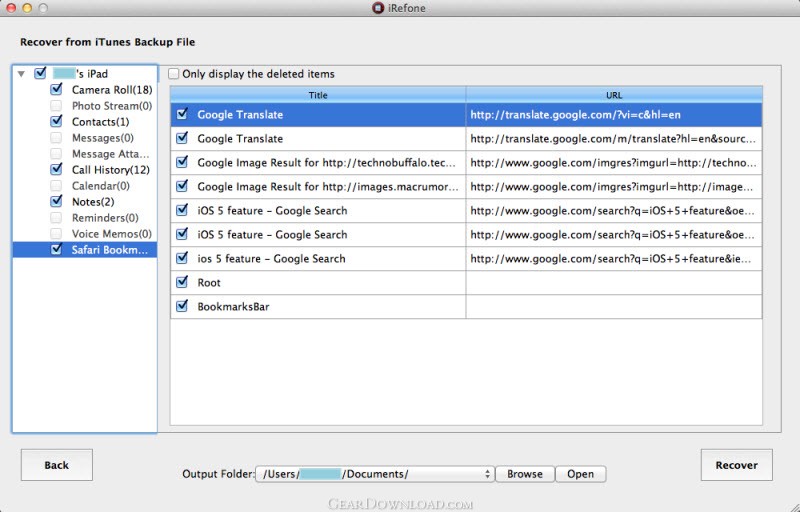
Task: Sort by URL column header
Action: 614,95
